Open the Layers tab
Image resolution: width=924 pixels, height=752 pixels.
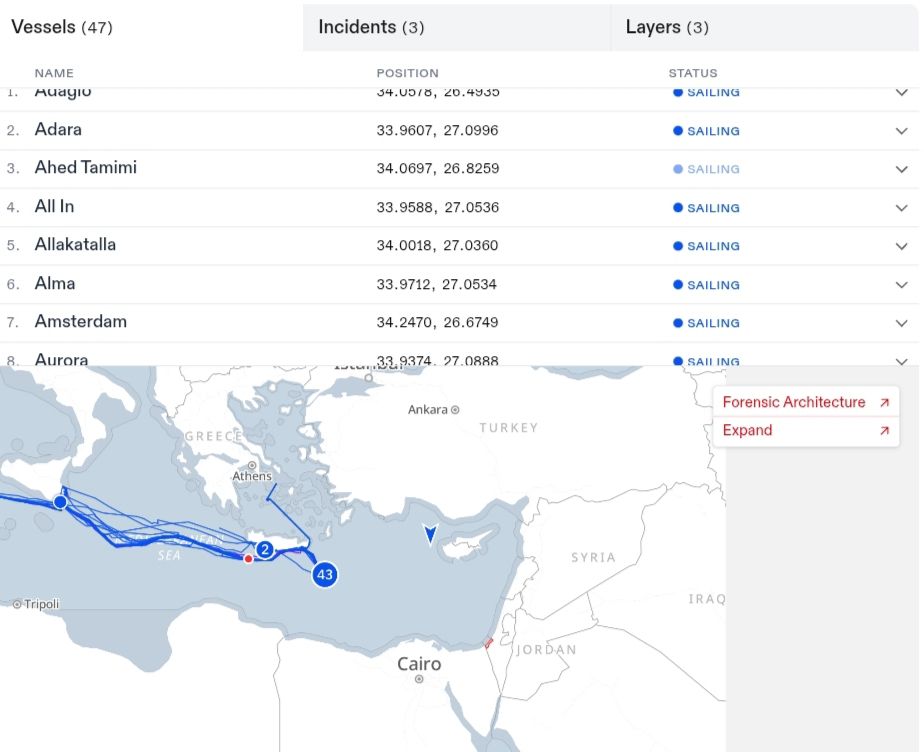coord(764,27)
